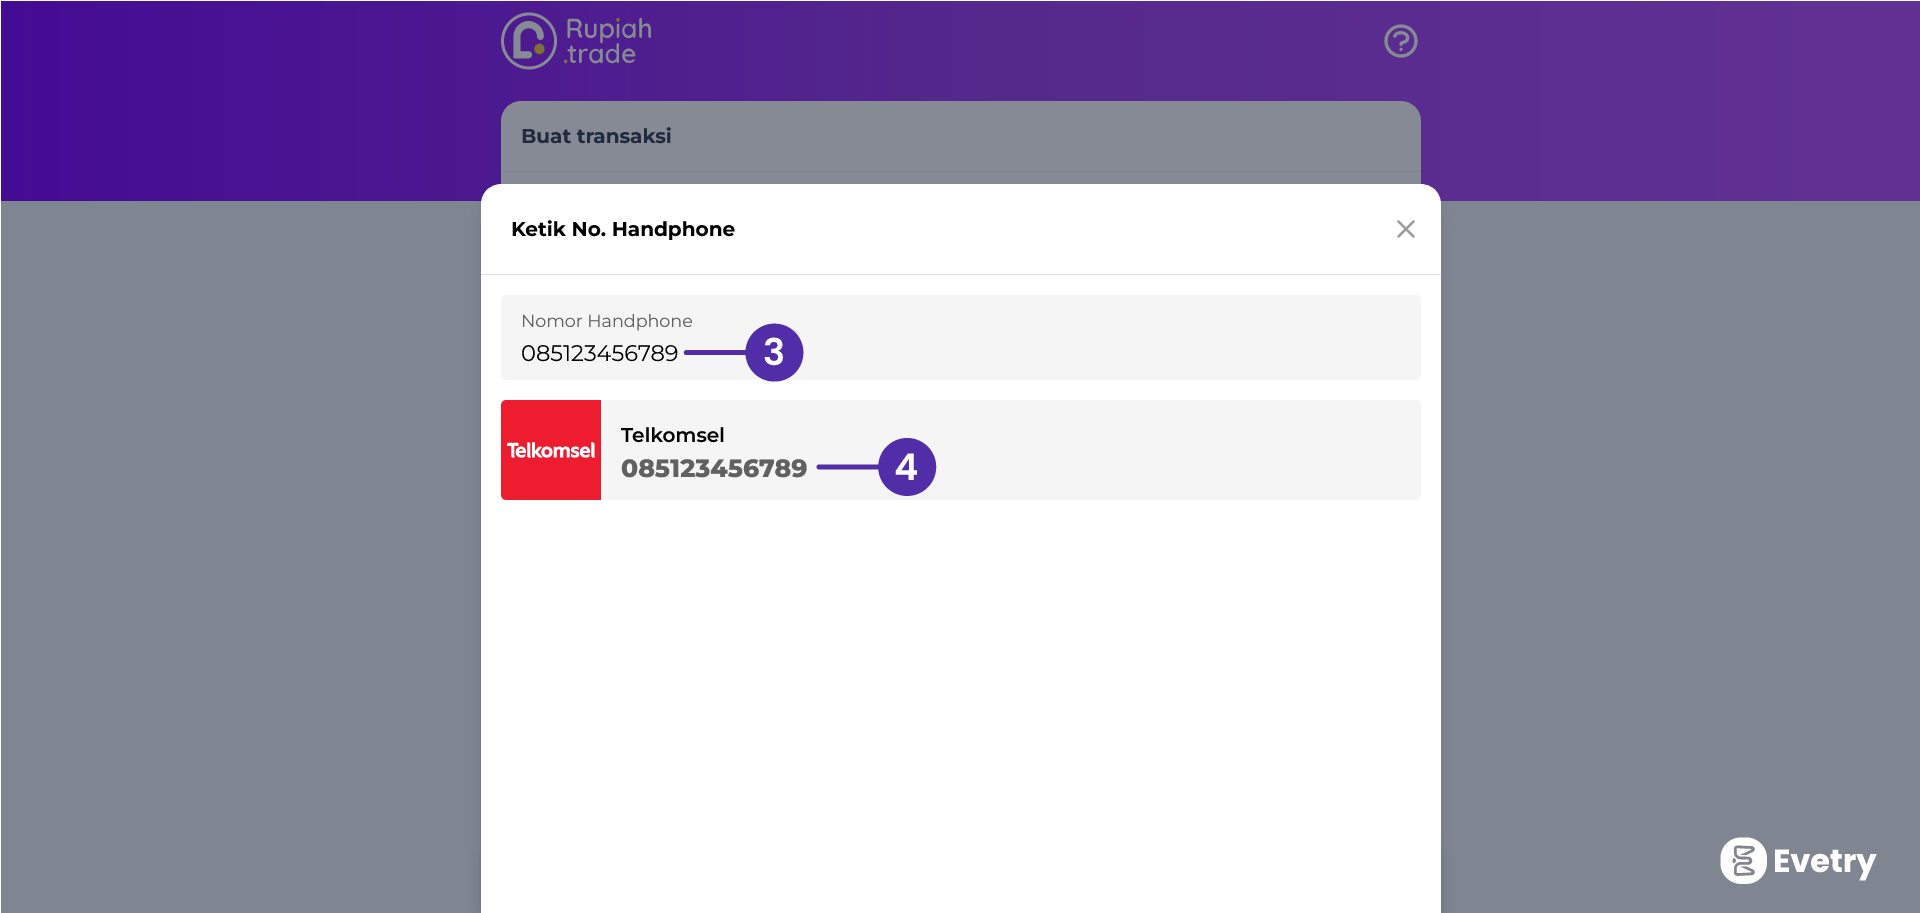Click the red Telkomsel logo thumbnail
The width and height of the screenshot is (1920, 913).
pos(551,450)
